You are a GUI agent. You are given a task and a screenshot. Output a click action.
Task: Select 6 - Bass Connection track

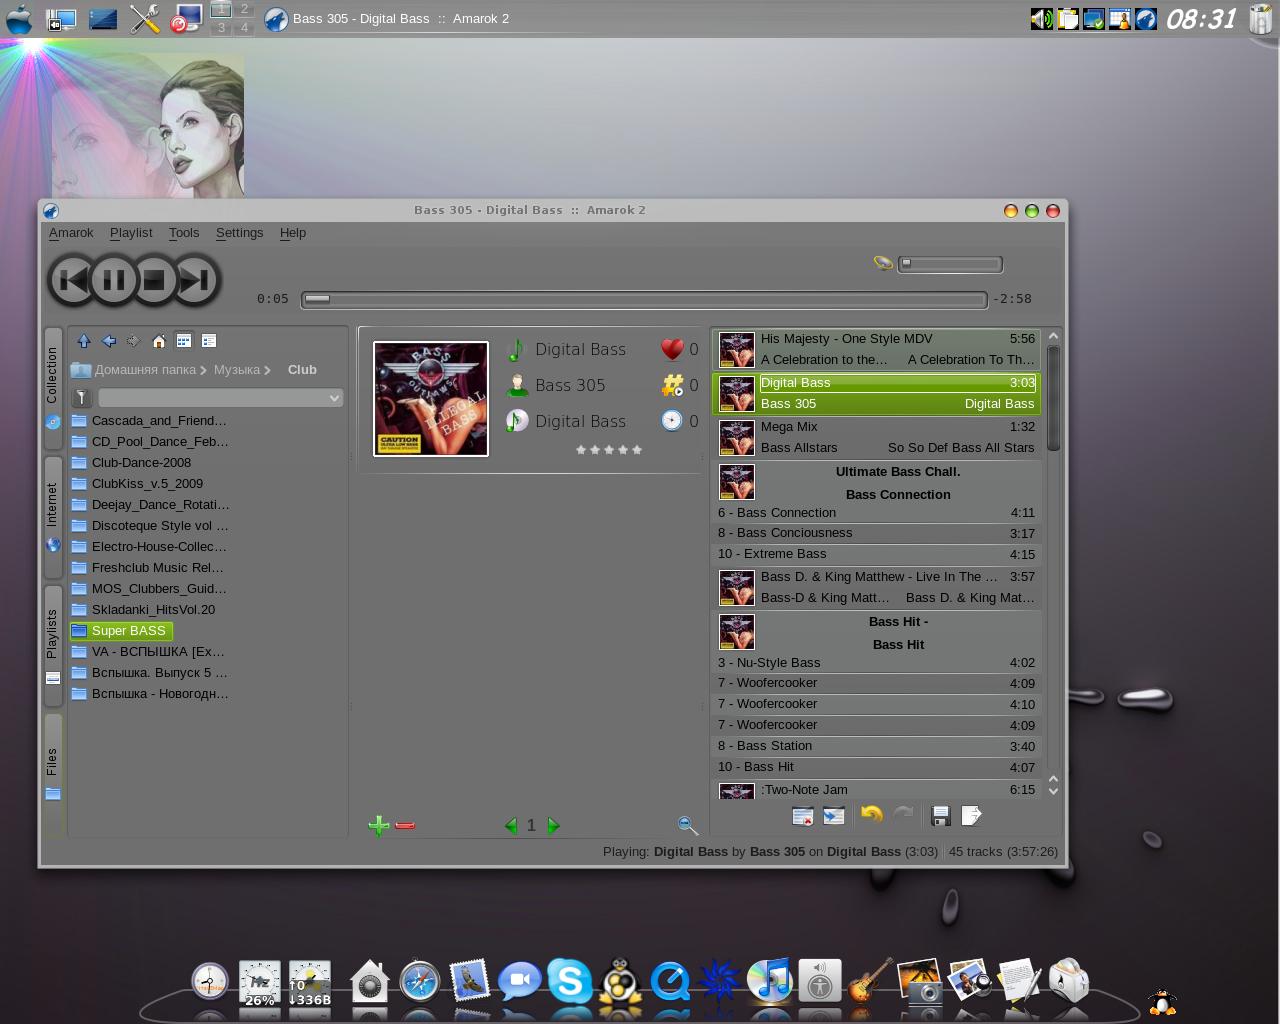click(x=877, y=513)
